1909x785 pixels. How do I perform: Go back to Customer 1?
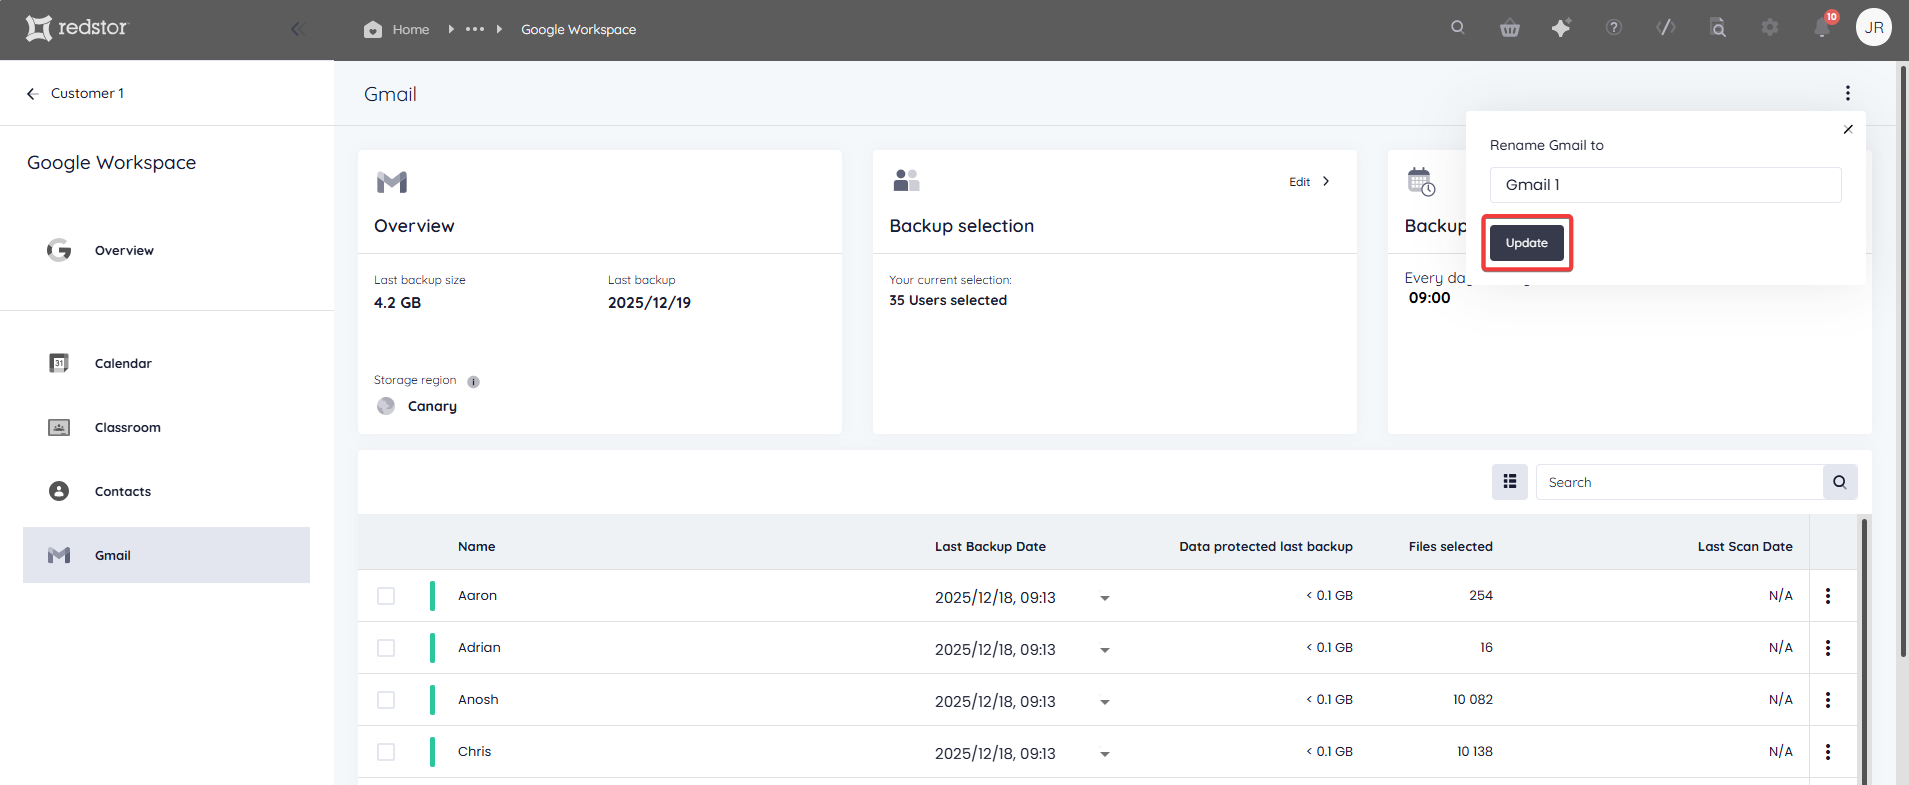point(75,93)
